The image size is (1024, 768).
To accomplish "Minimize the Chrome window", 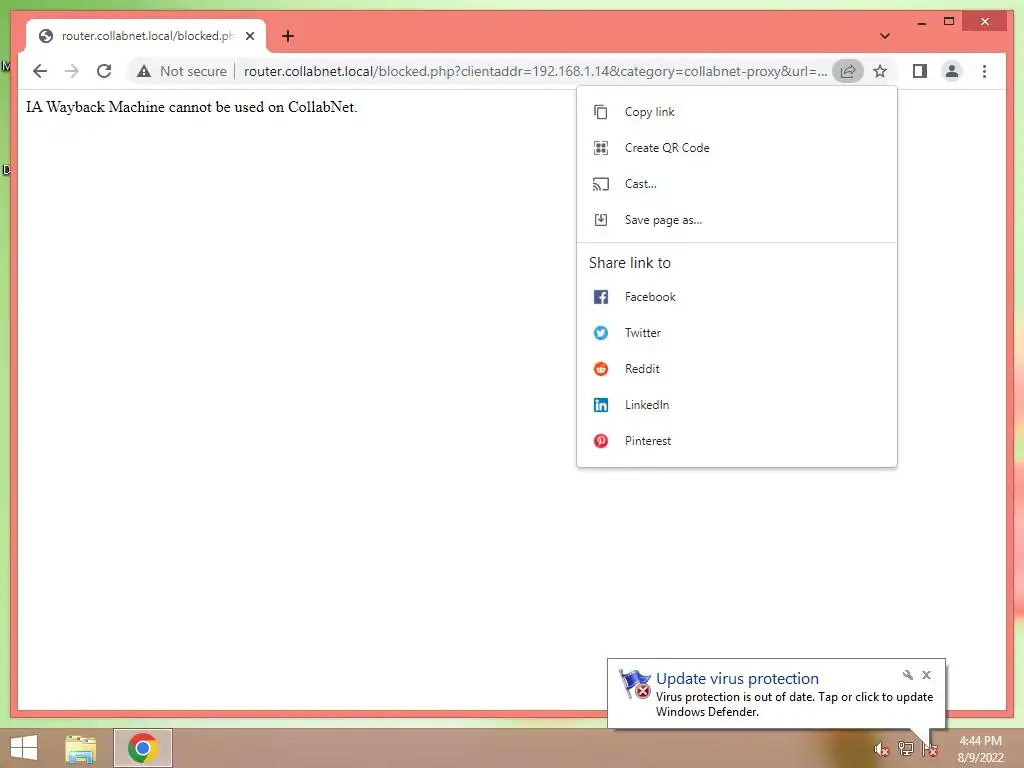I will point(921,22).
